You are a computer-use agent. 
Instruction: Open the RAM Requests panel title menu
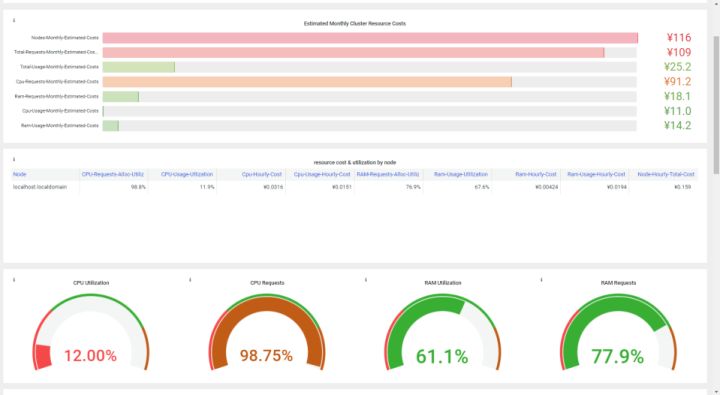618,283
